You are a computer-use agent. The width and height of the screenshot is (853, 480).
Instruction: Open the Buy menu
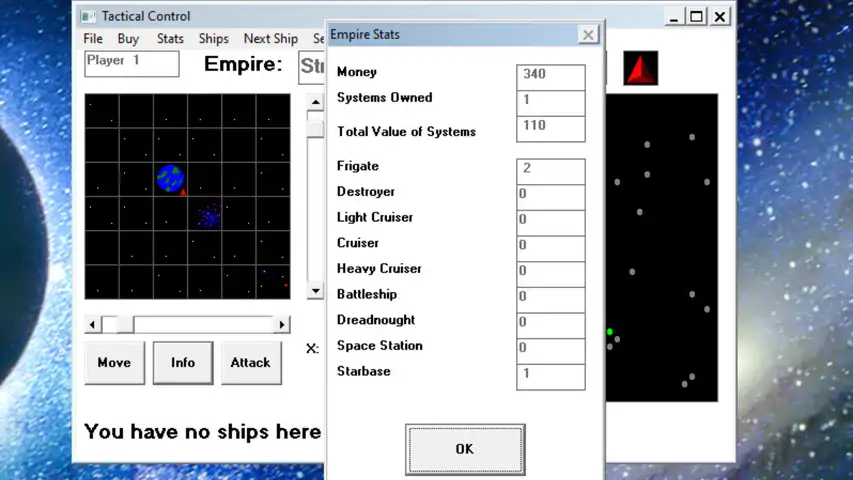128,39
